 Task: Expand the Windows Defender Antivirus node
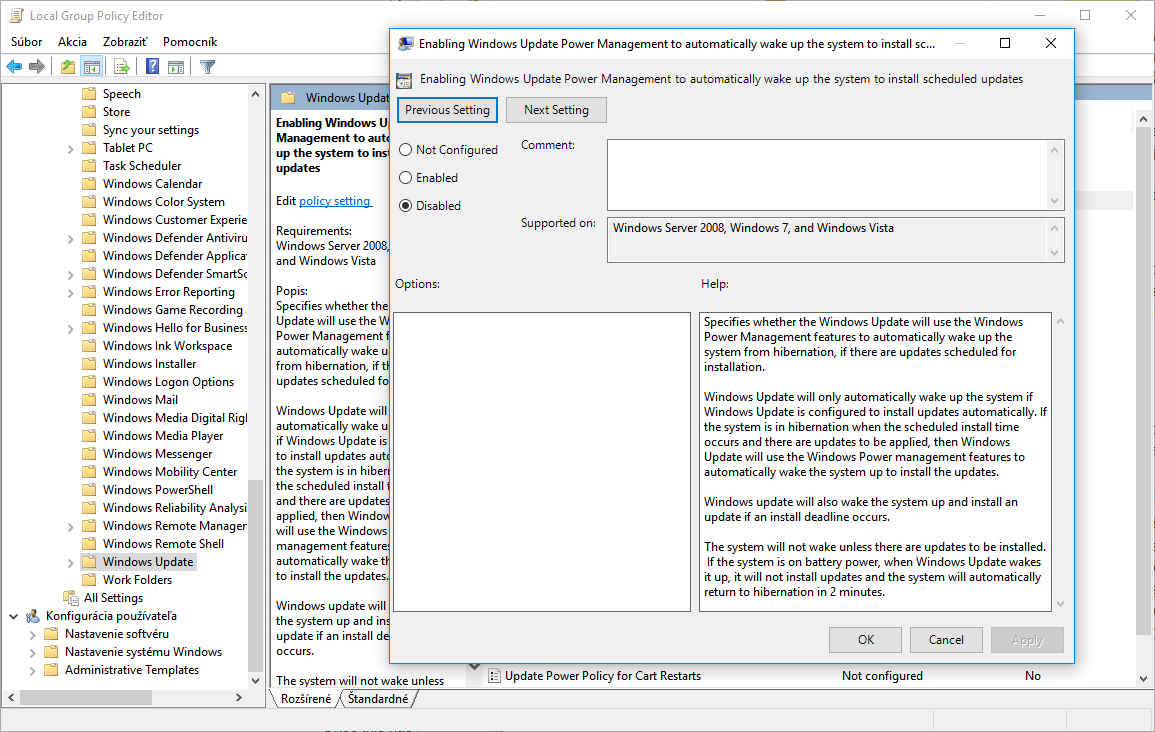pos(71,238)
